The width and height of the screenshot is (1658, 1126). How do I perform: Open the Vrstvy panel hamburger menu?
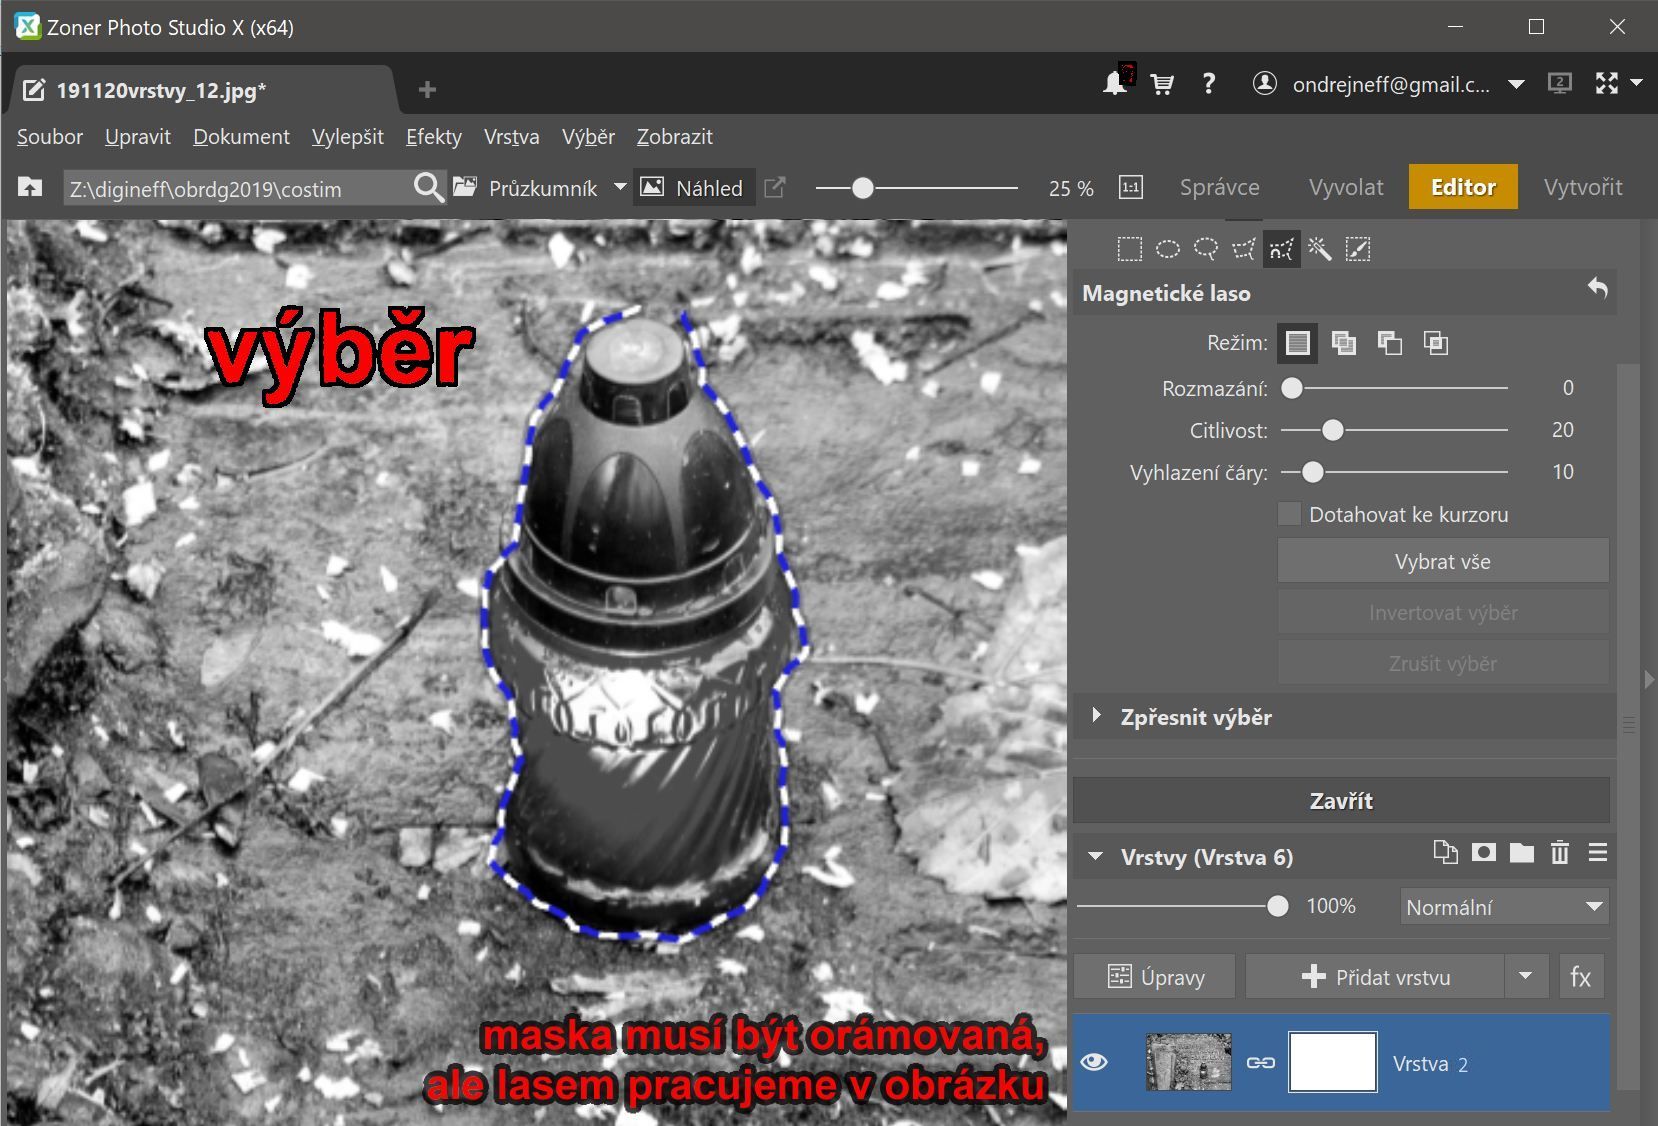tap(1597, 853)
